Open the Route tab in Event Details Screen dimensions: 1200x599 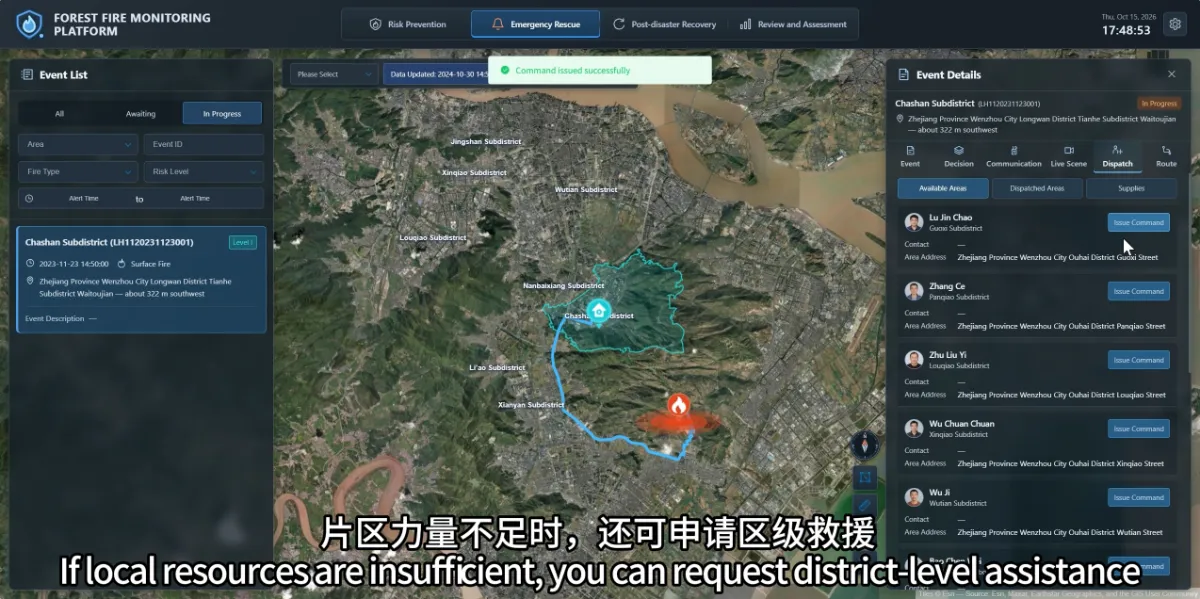pyautogui.click(x=1166, y=156)
